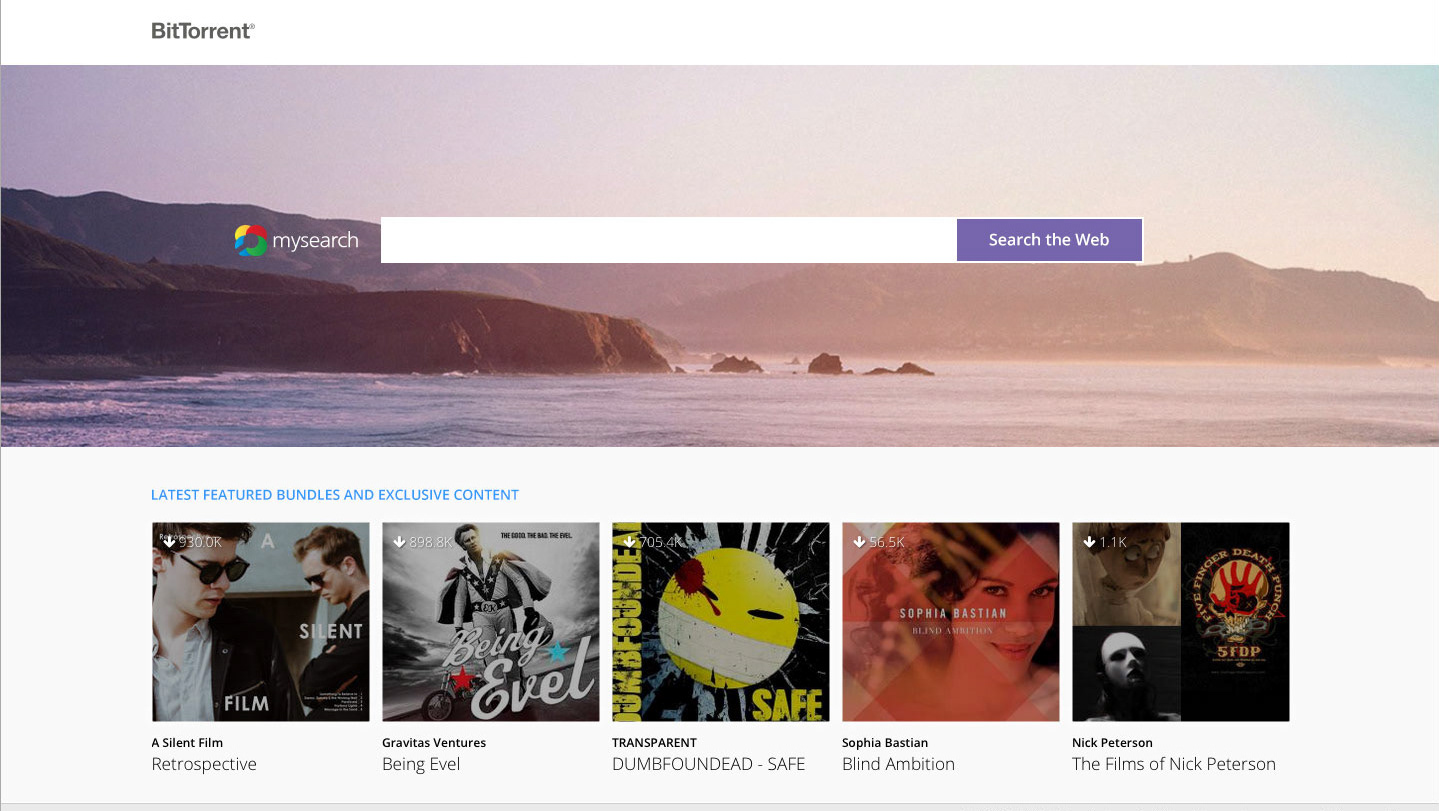Click the BitTorrent logo
Screen dimensions: 1439x811
203,31
